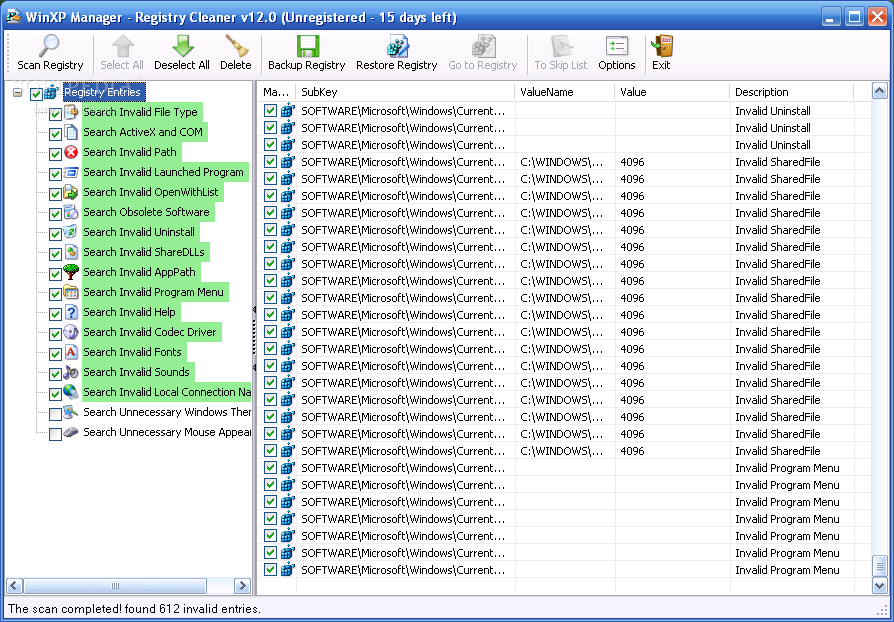Screen dimensions: 894x622
Task: Click the results list vertical scrollbar thumb
Action: pyautogui.click(x=879, y=566)
